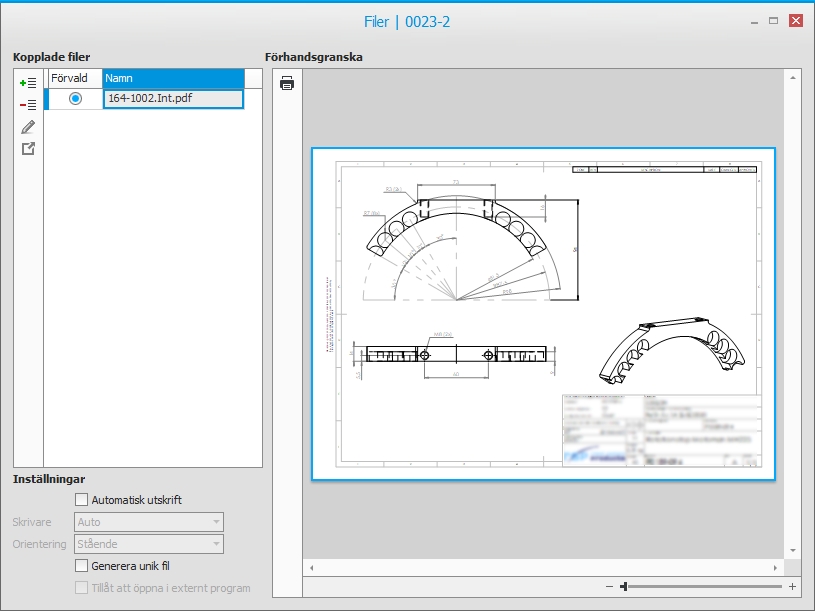Viewport: 815px width, 611px height.
Task: Select the Förvald radio button for 164-1002.Int.pdf
Action: pos(75,99)
